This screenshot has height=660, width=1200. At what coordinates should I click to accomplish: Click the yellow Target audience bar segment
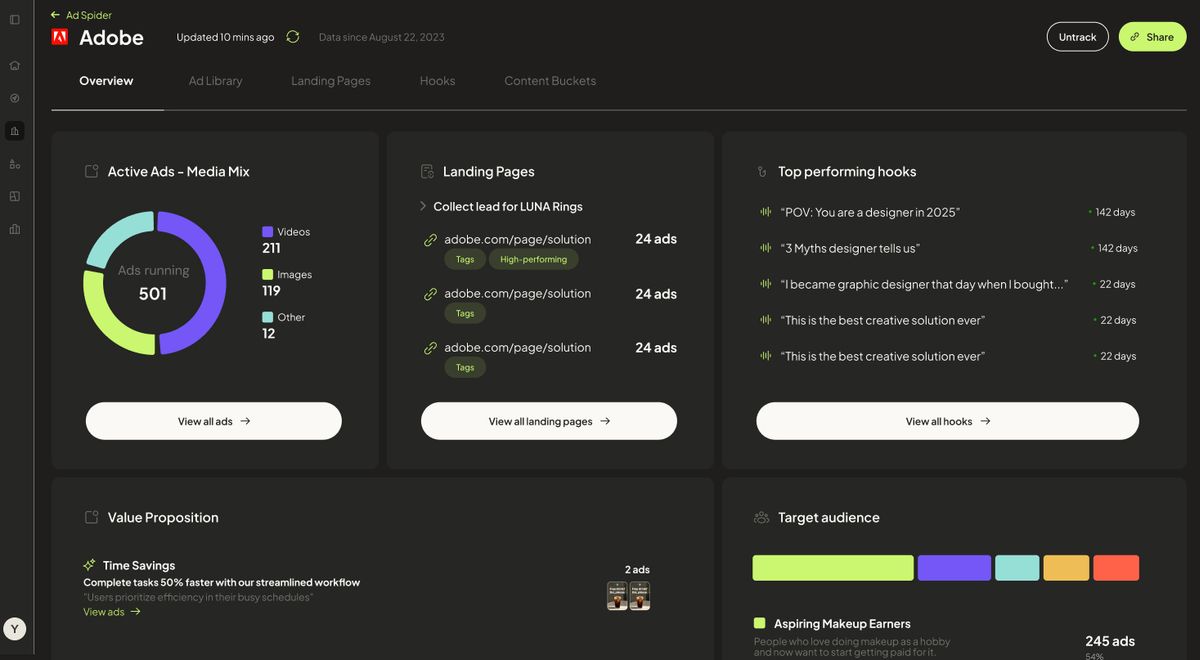[x=1066, y=568]
